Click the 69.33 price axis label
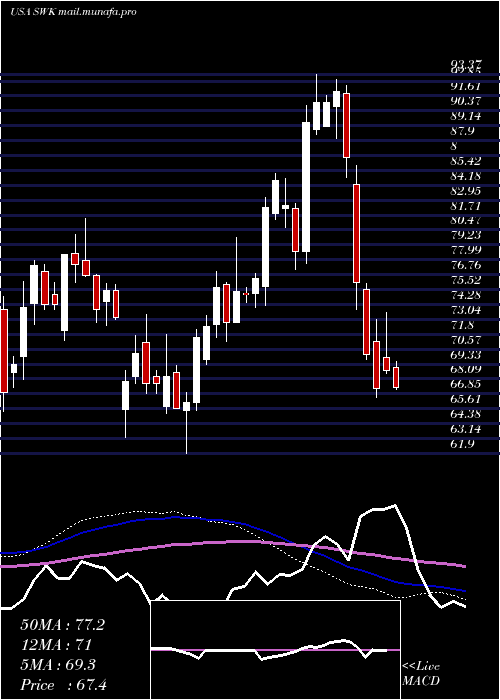Image resolution: width=500 pixels, height=700 pixels. [466, 354]
